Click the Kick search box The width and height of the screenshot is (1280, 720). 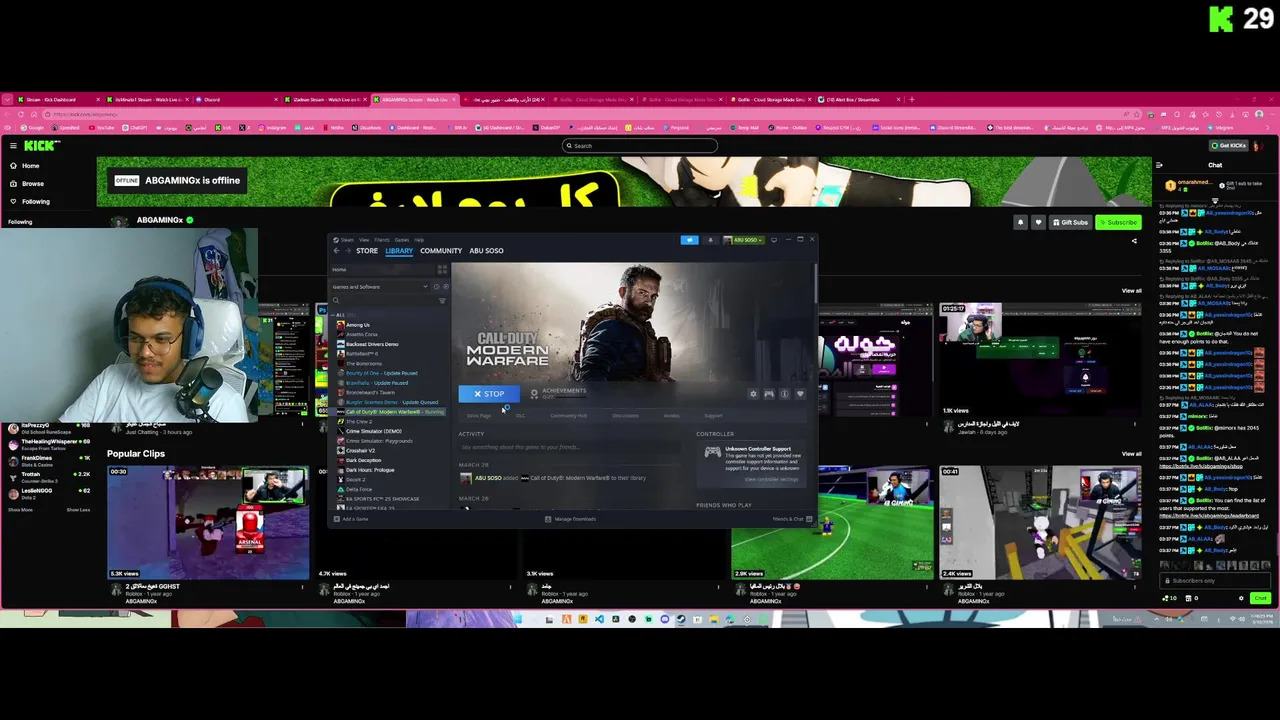pos(639,146)
